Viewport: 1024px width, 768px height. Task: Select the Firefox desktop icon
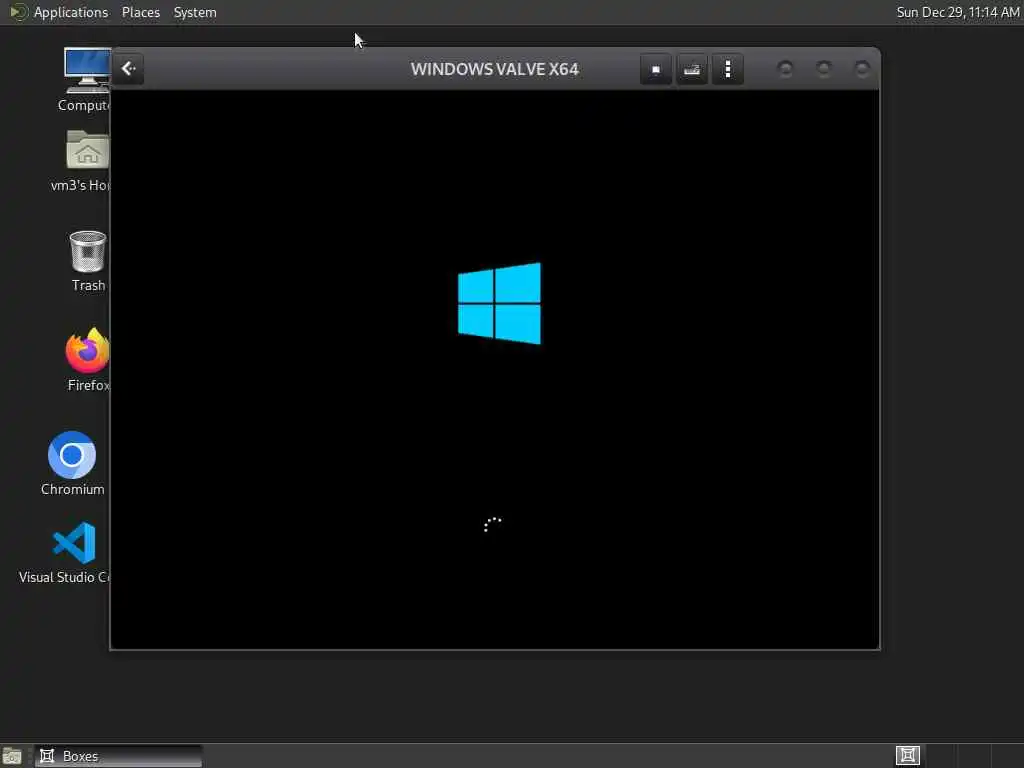click(88, 360)
